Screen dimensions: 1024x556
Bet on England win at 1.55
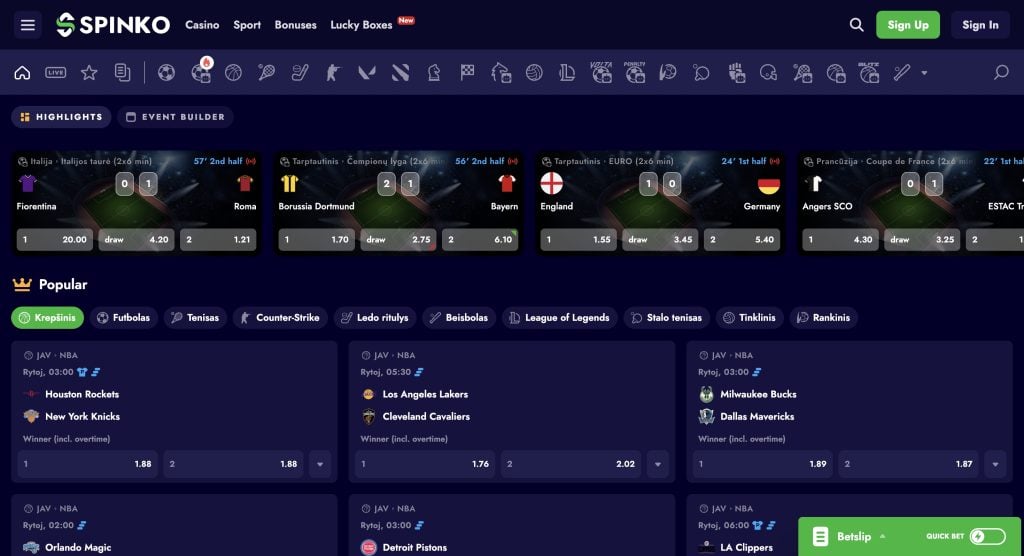coord(579,240)
